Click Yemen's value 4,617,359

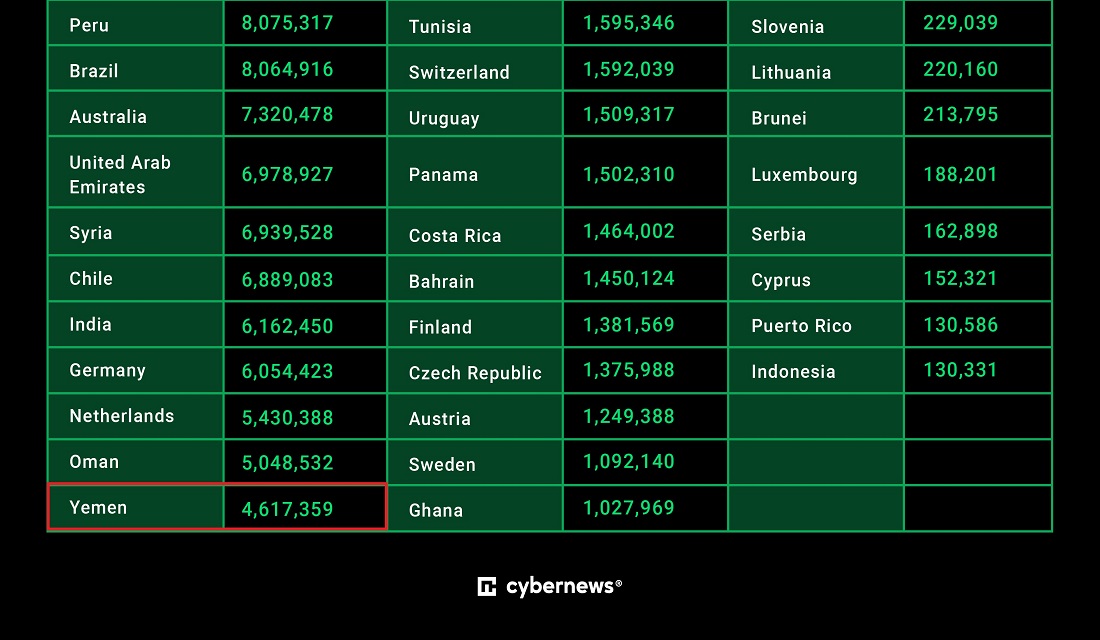click(288, 509)
